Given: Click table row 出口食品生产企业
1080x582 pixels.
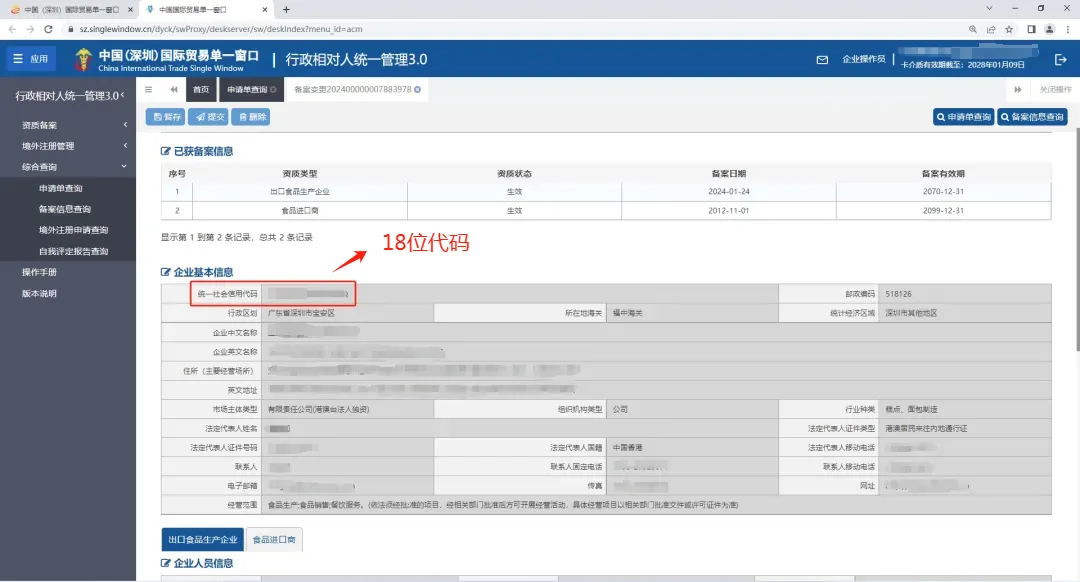Looking at the screenshot, I should 606,191.
